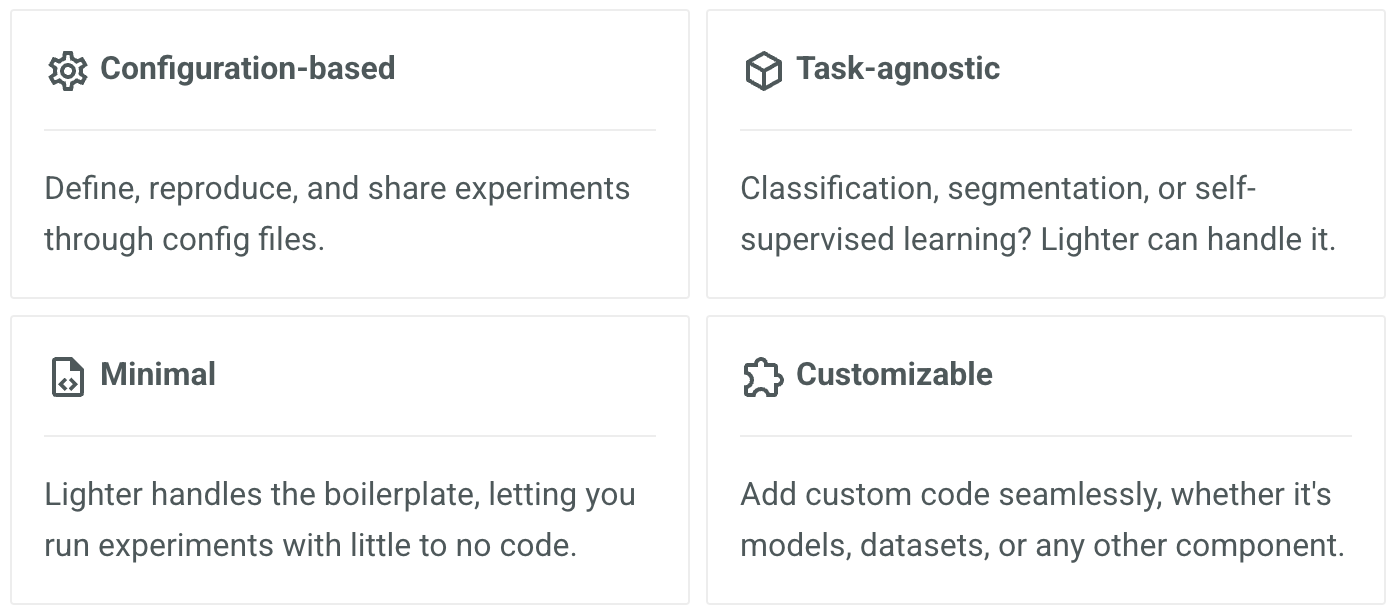Click the text 'Define, reproduce, and share experiments'
This screenshot has width=1396, height=616.
tap(337, 189)
